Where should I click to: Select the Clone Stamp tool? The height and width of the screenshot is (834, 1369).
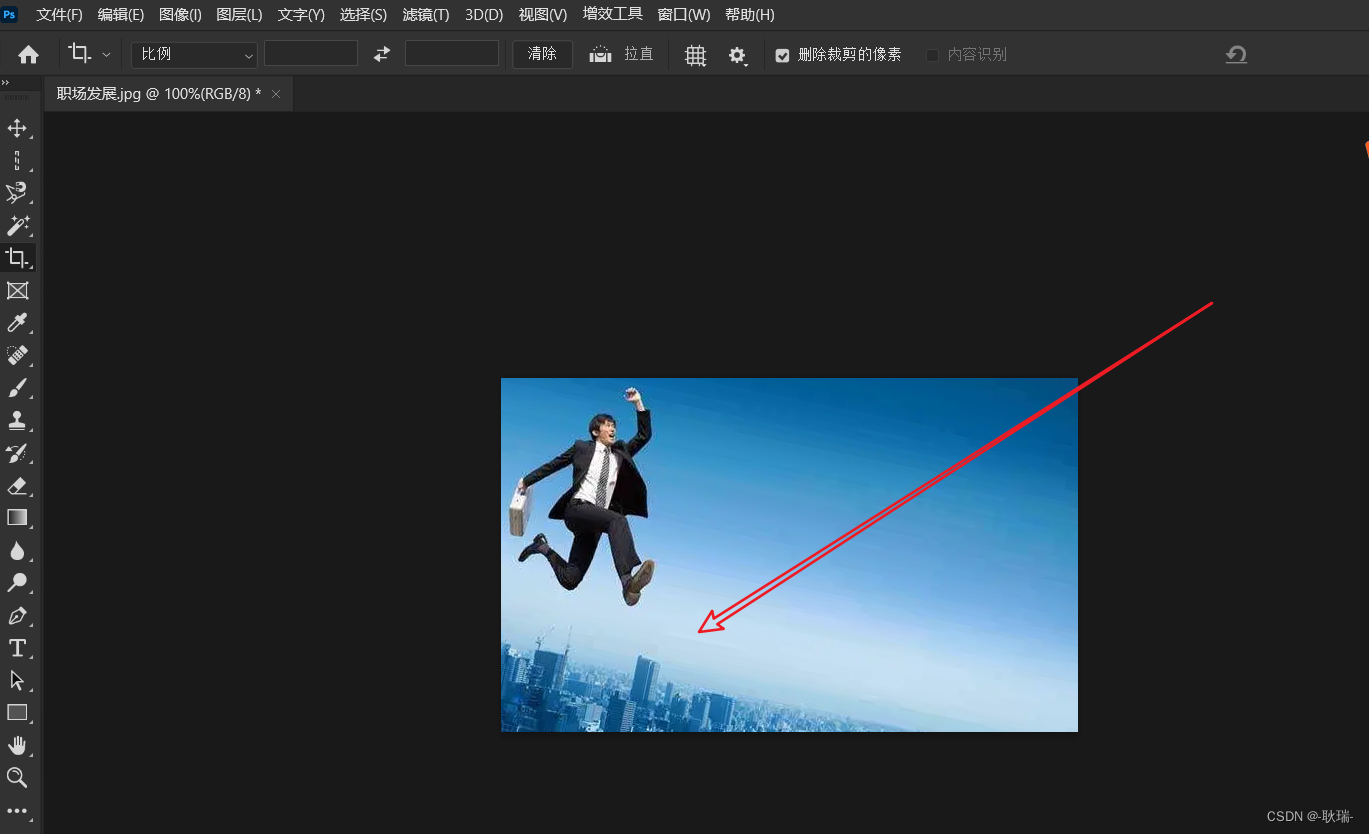coord(17,421)
